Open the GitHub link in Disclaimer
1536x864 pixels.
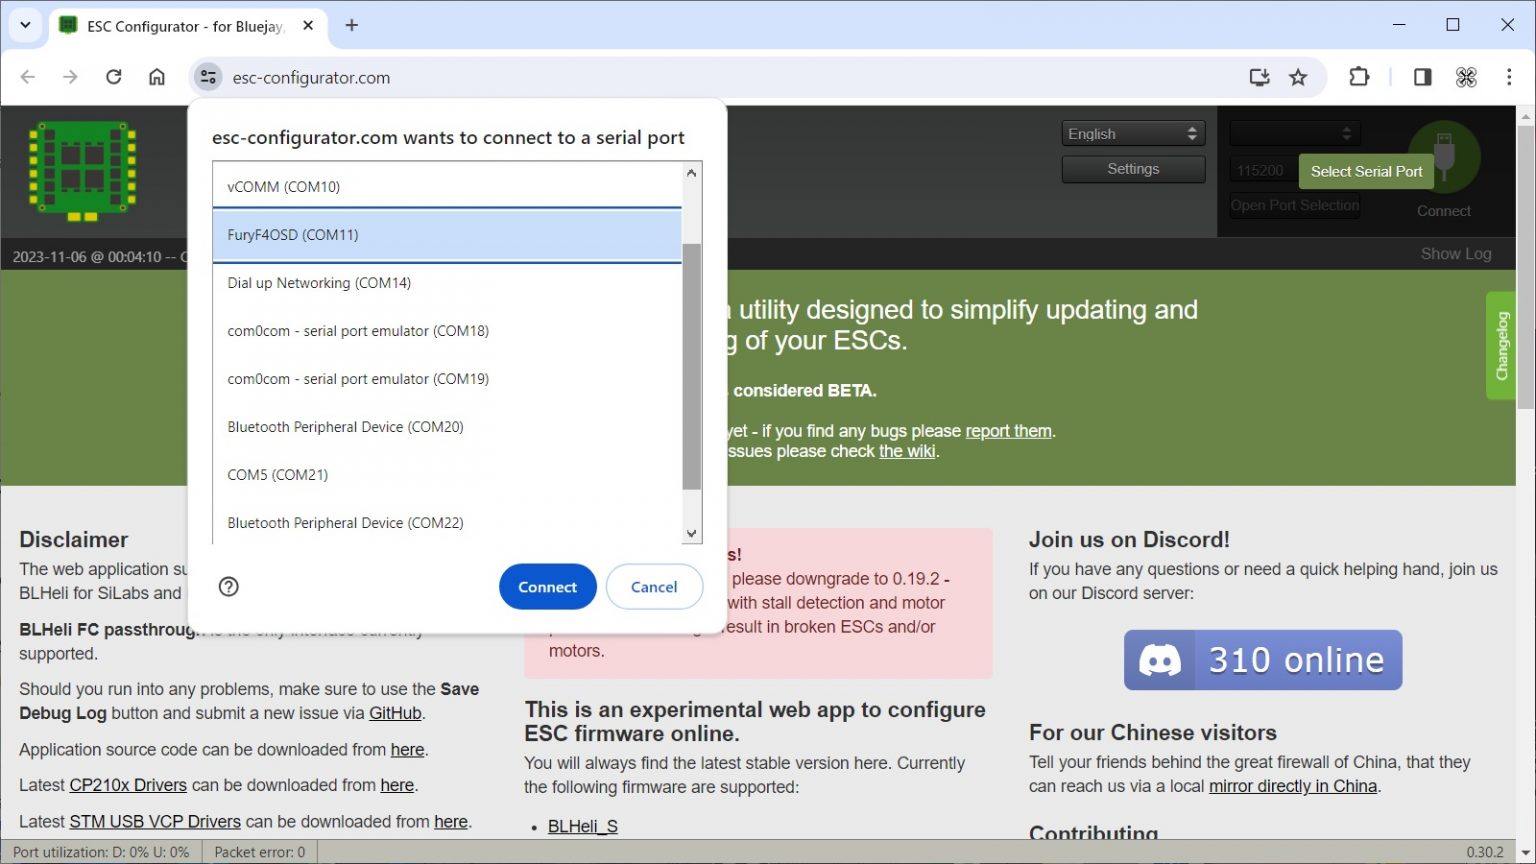(x=395, y=713)
